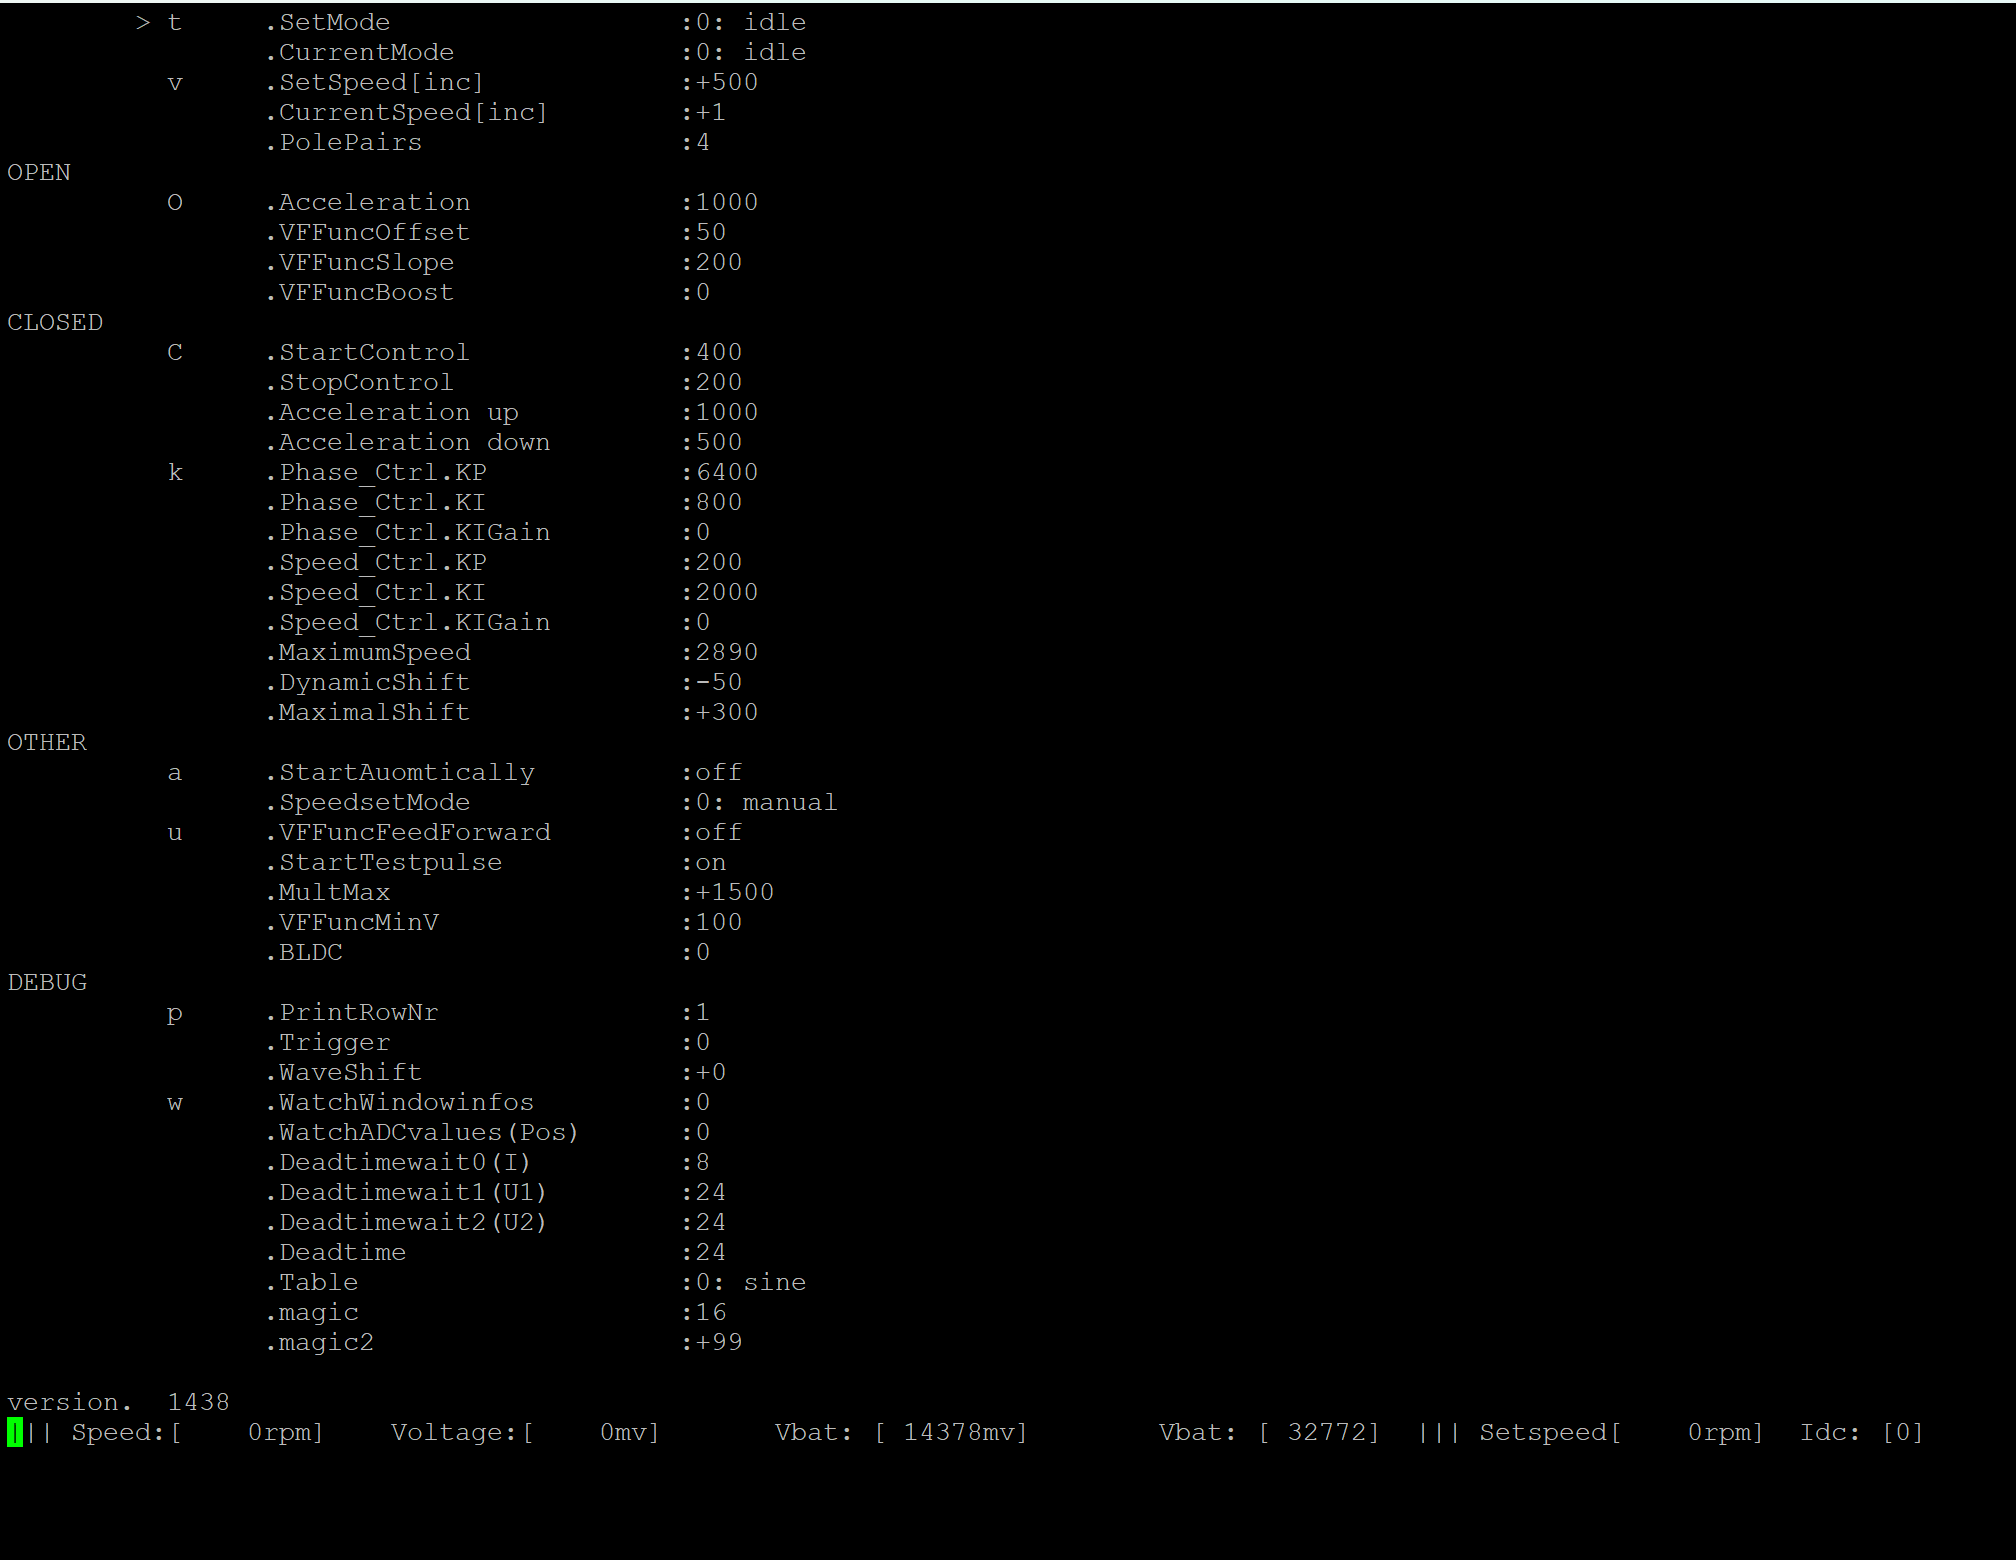Click the Table '0: sine' value
2016x1560 pixels.
(x=750, y=1282)
